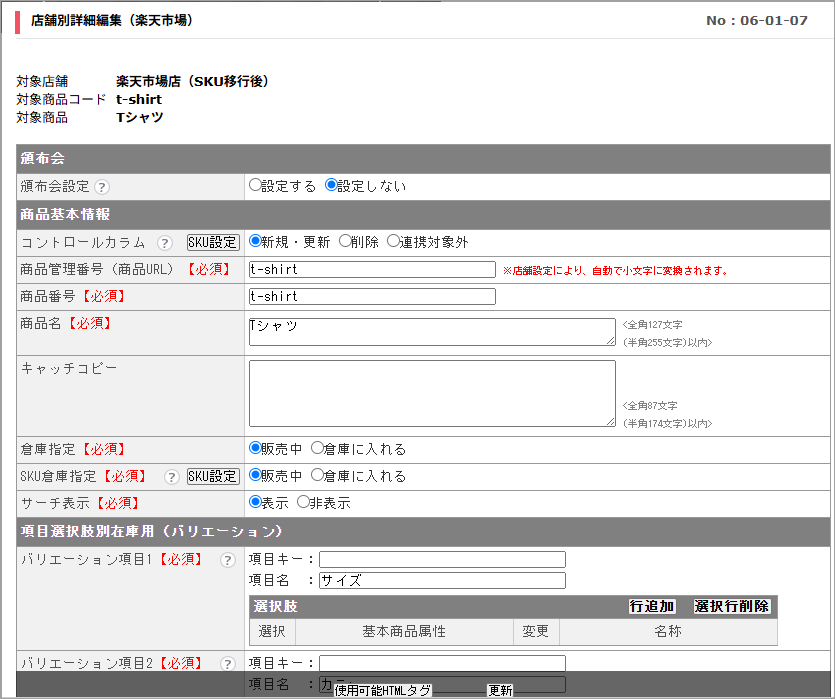The height and width of the screenshot is (699, 835).
Task: Click the 更新 button
Action: tap(501, 690)
